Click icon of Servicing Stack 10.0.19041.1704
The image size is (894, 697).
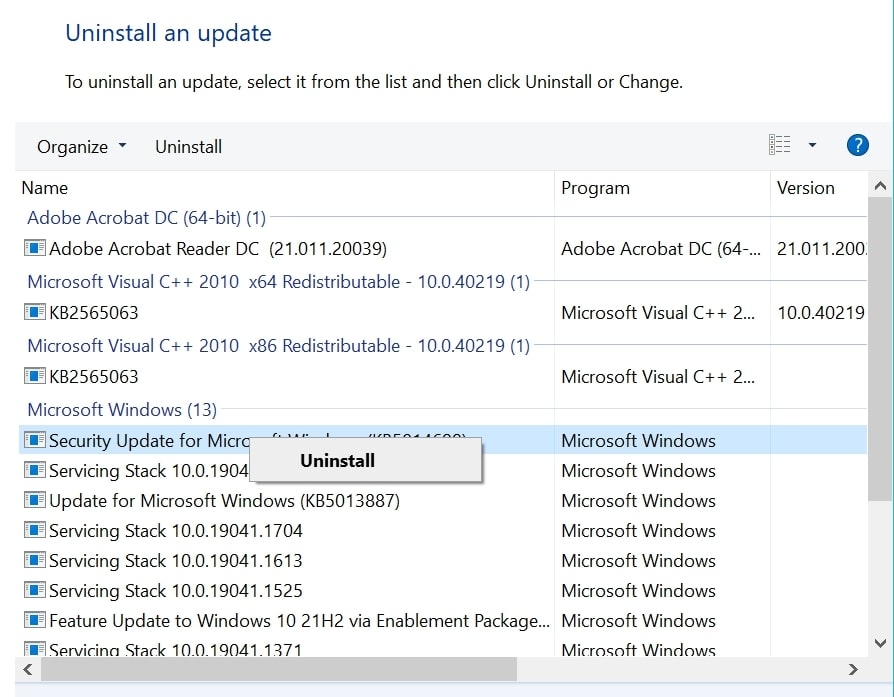coord(34,530)
